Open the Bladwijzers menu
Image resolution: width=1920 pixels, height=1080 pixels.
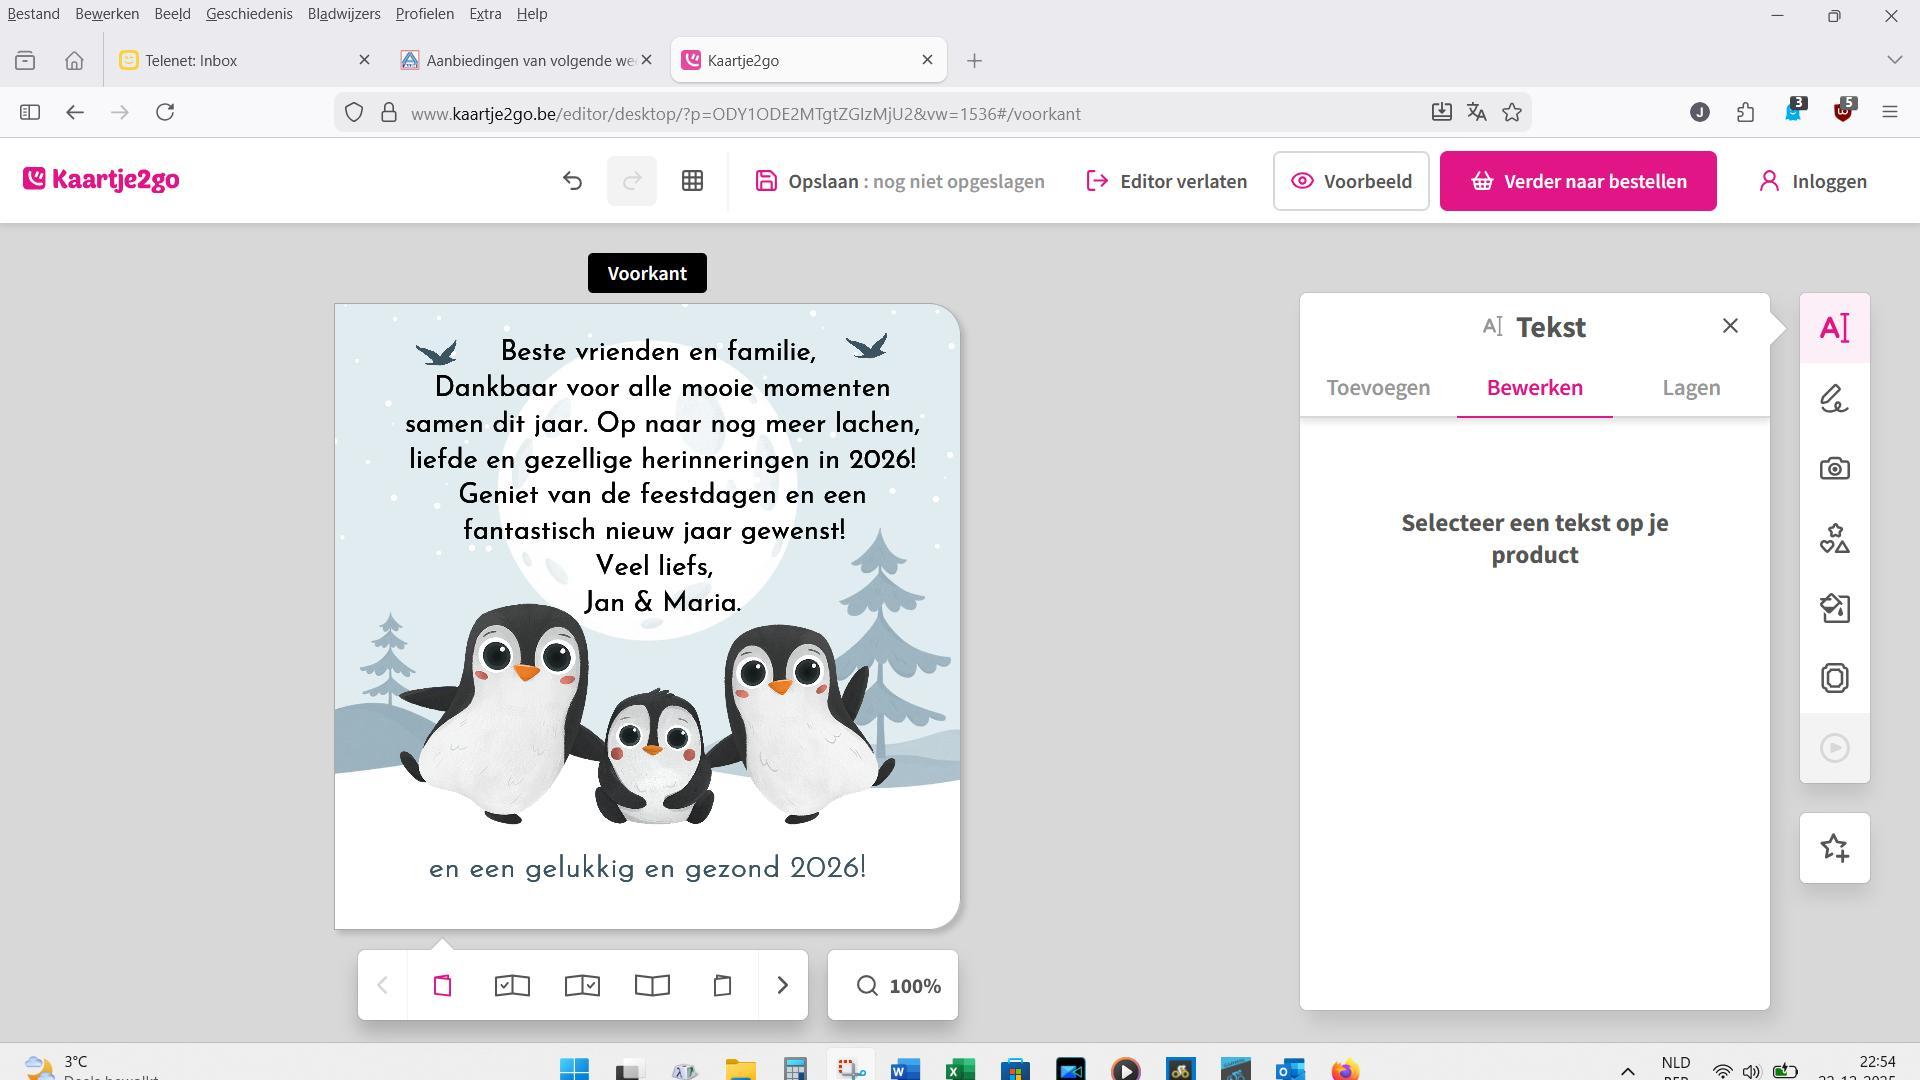pyautogui.click(x=343, y=14)
